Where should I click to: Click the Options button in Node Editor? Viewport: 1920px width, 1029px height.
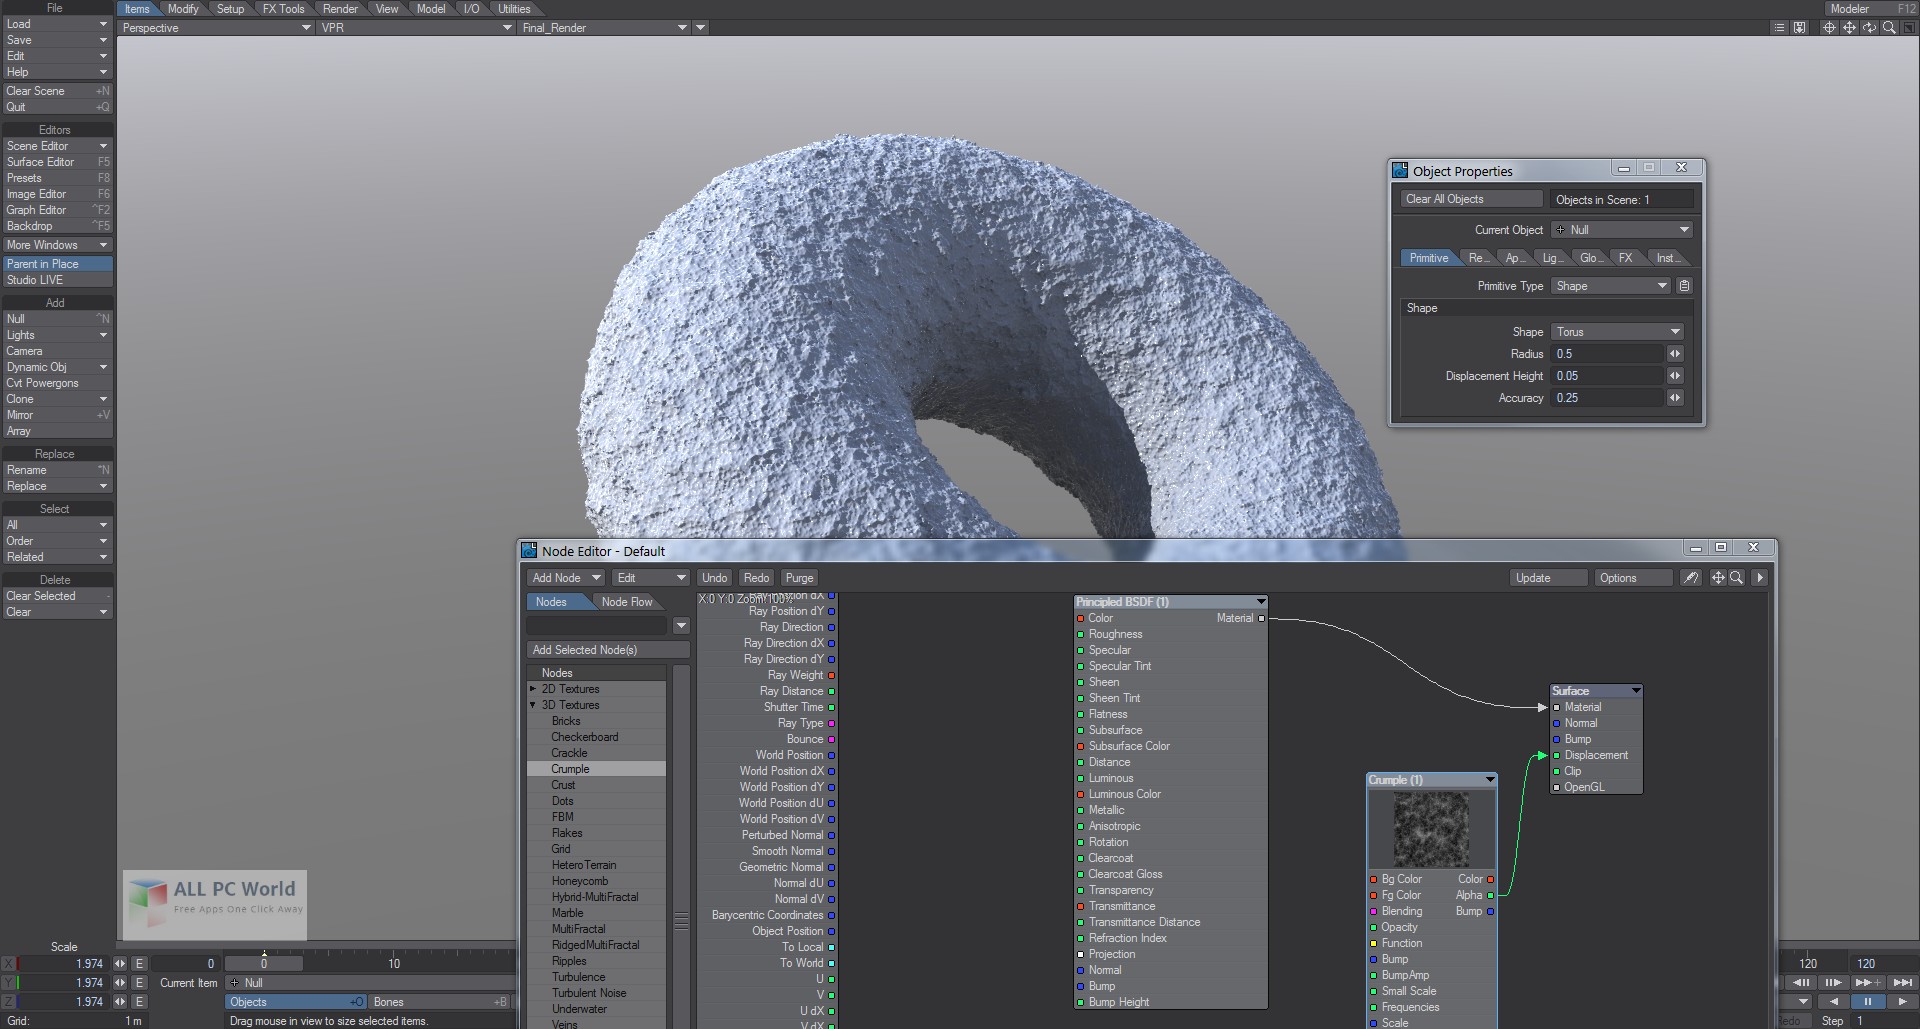pos(1633,578)
